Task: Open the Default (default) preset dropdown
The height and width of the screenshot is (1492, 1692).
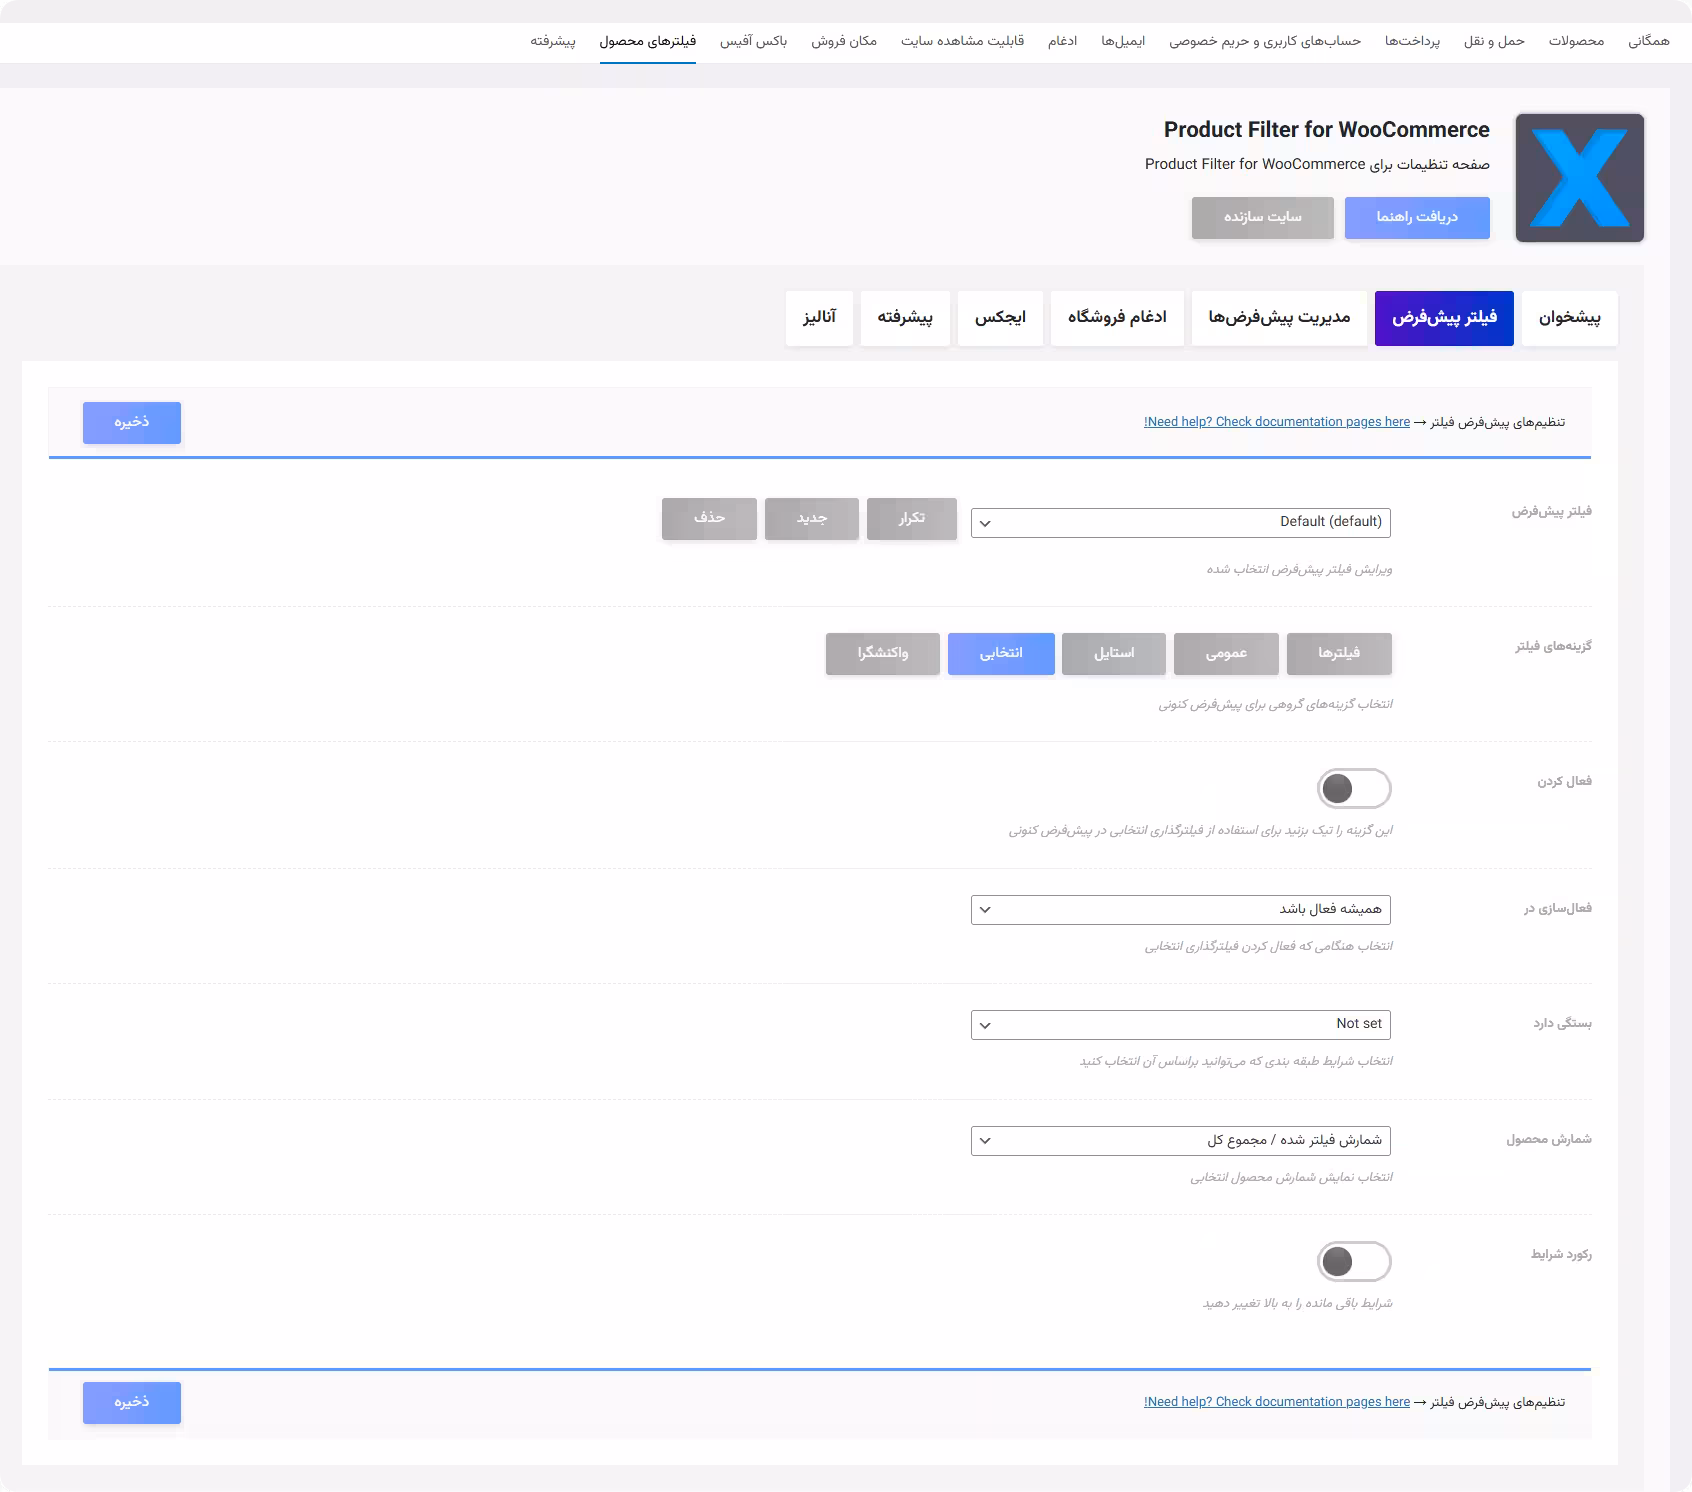Action: click(1181, 522)
